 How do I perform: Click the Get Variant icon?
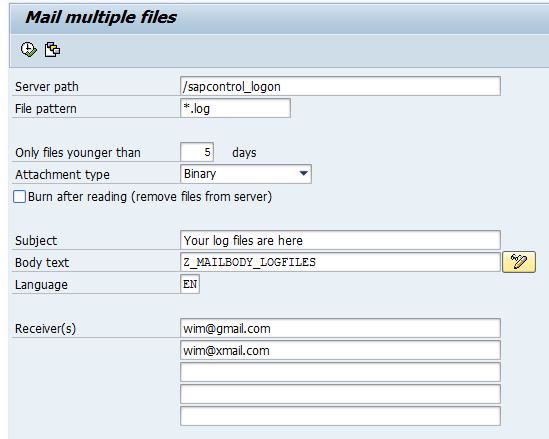52,49
